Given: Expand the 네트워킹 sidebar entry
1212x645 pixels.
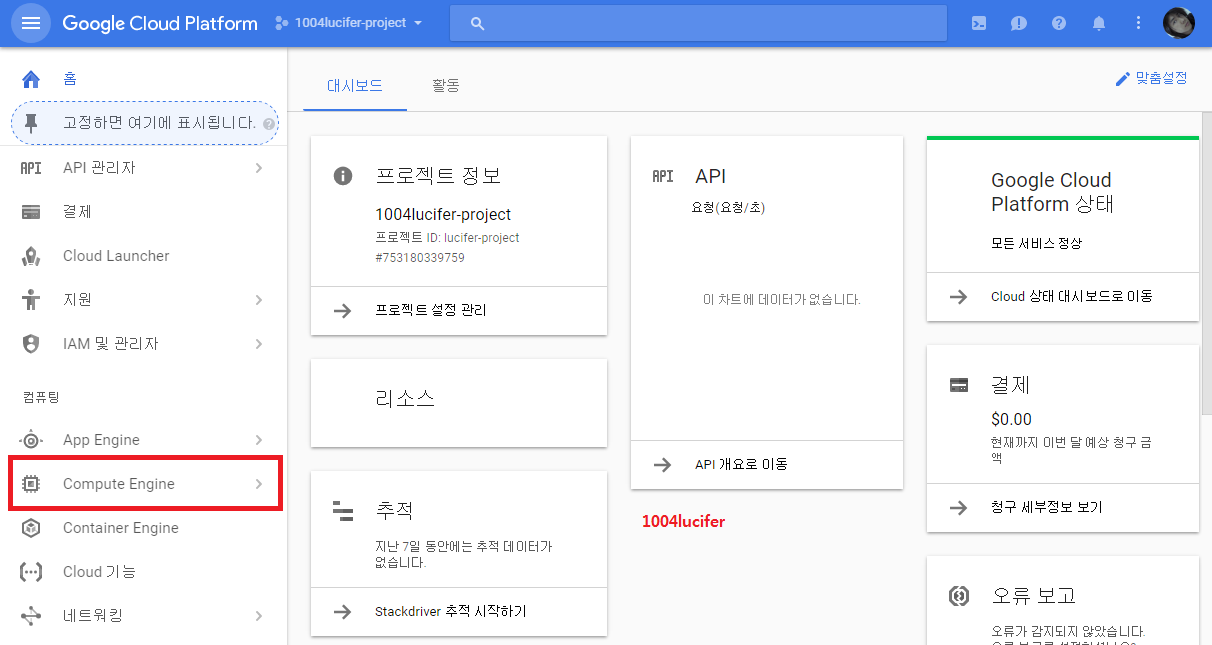Looking at the screenshot, I should (101, 615).
